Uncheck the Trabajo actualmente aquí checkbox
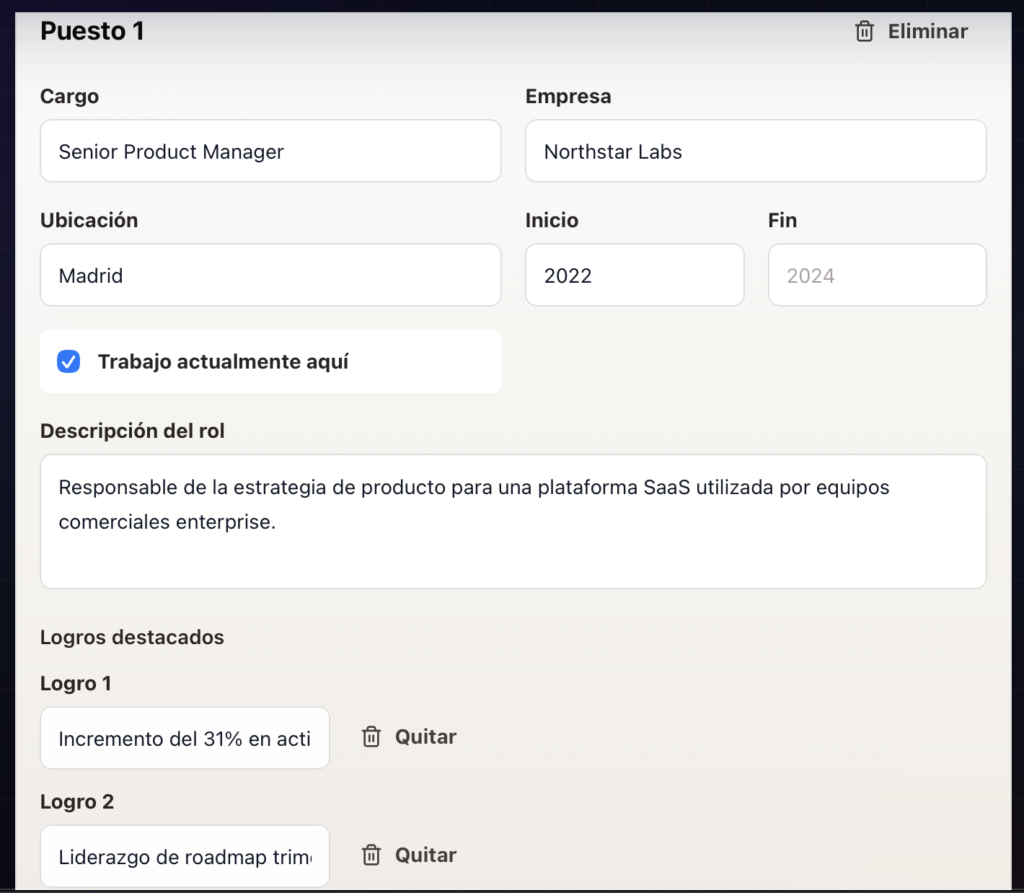Screen dimensions: 1024x893 69,361
